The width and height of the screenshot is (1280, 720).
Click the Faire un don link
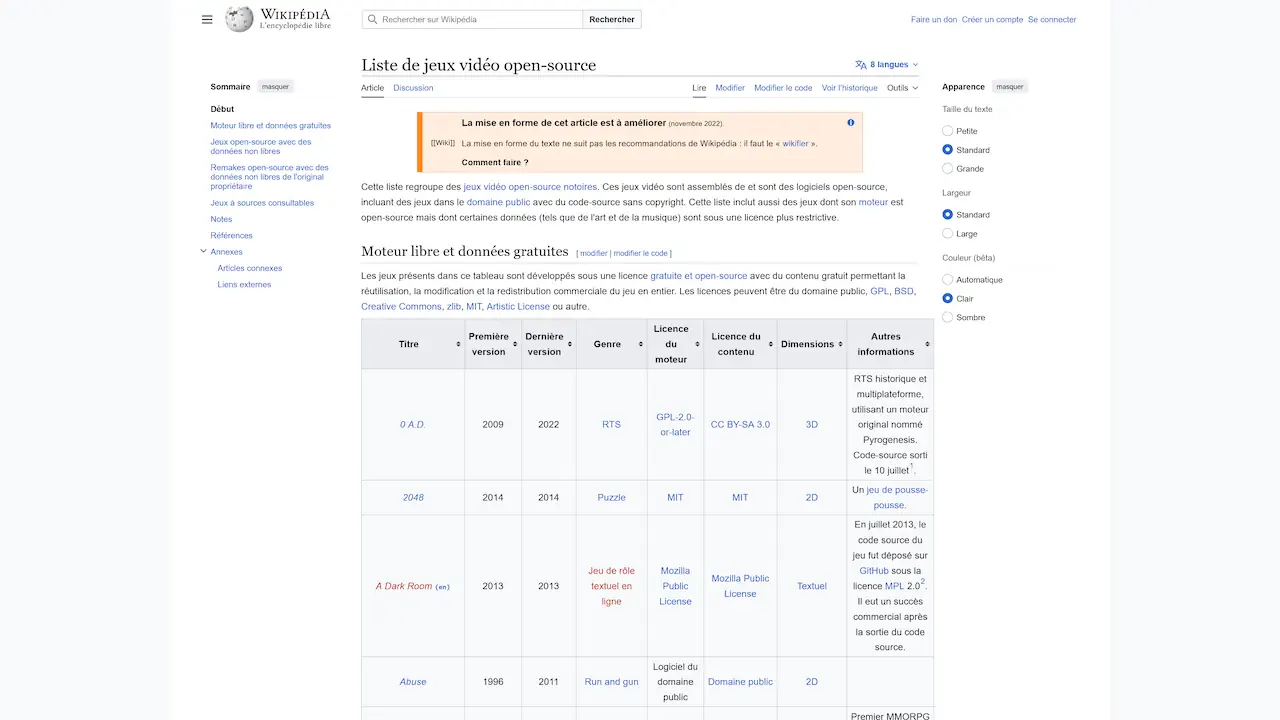pyautogui.click(x=934, y=19)
